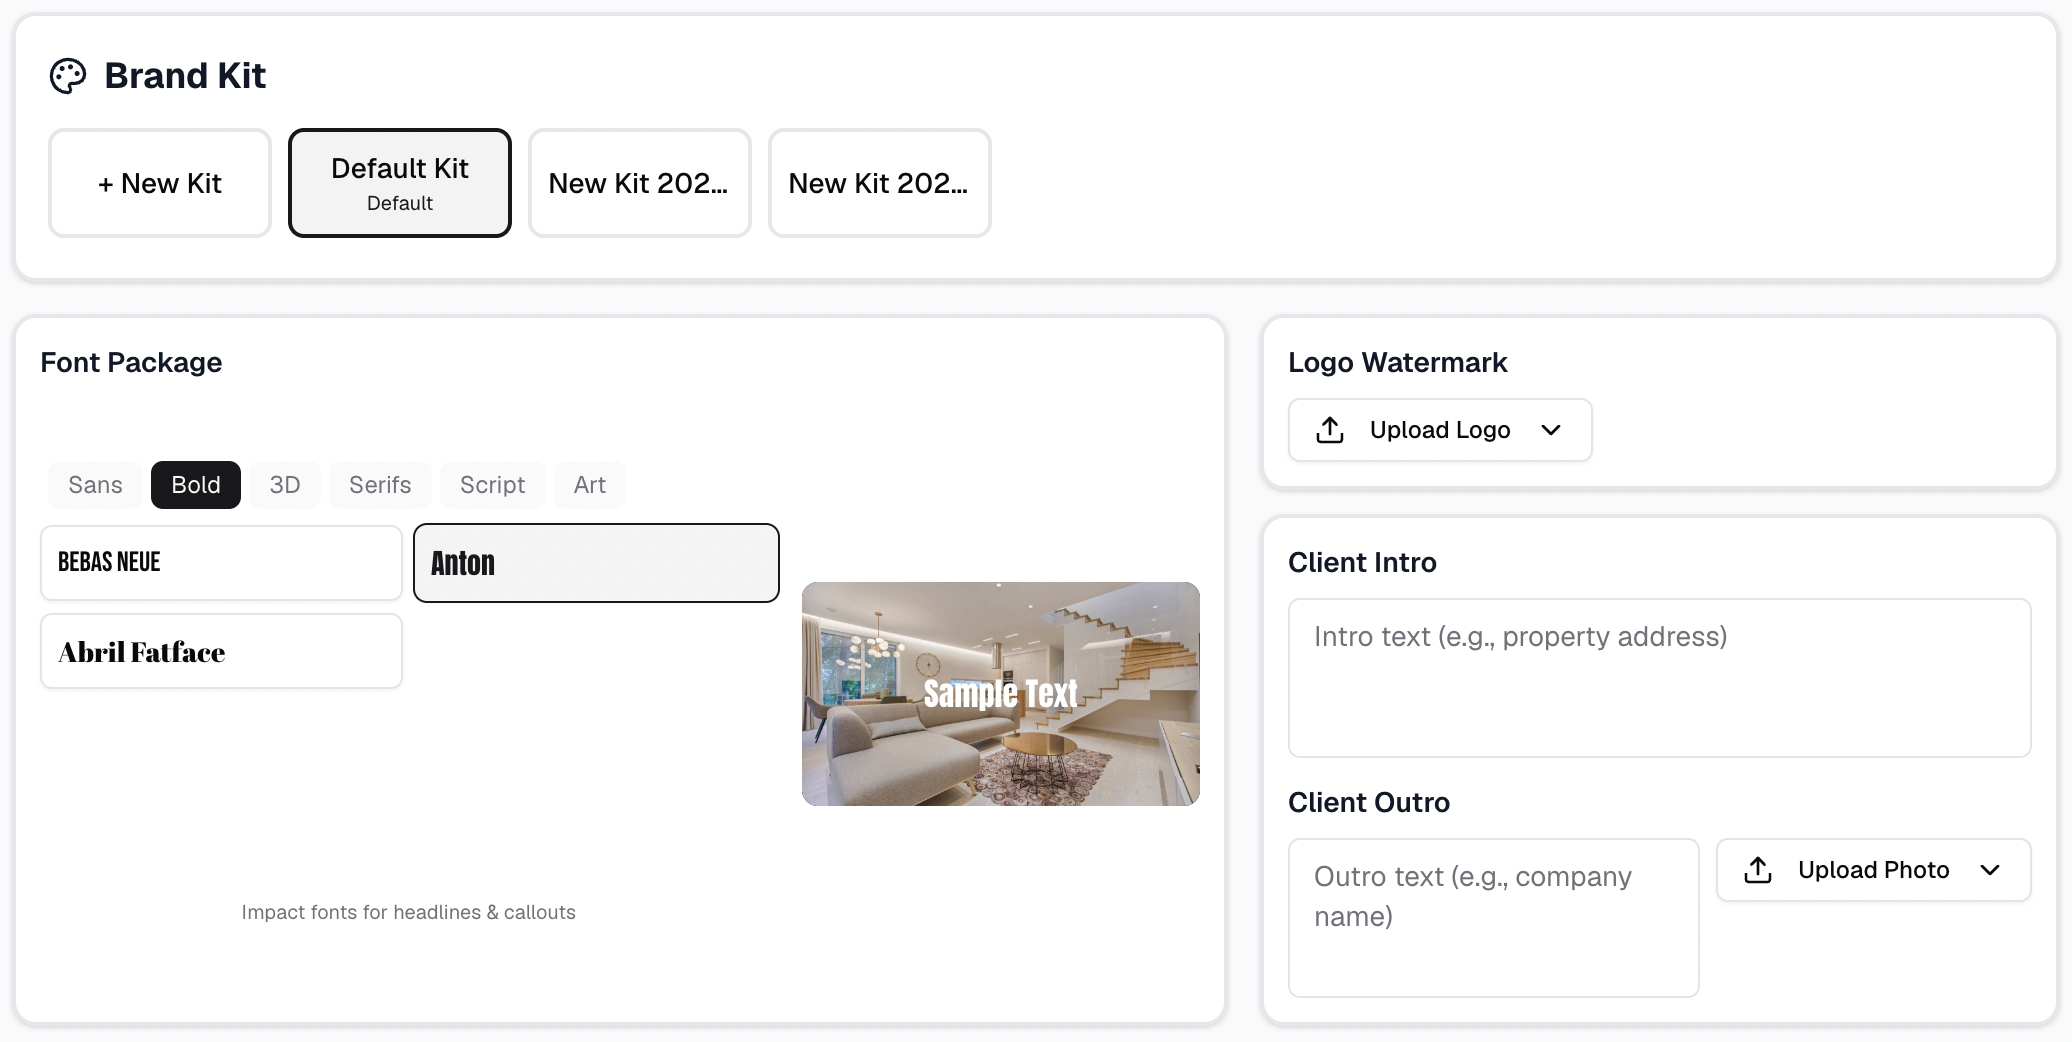The image size is (2072, 1042).
Task: Click the Client Intro heading
Action: point(1362,562)
